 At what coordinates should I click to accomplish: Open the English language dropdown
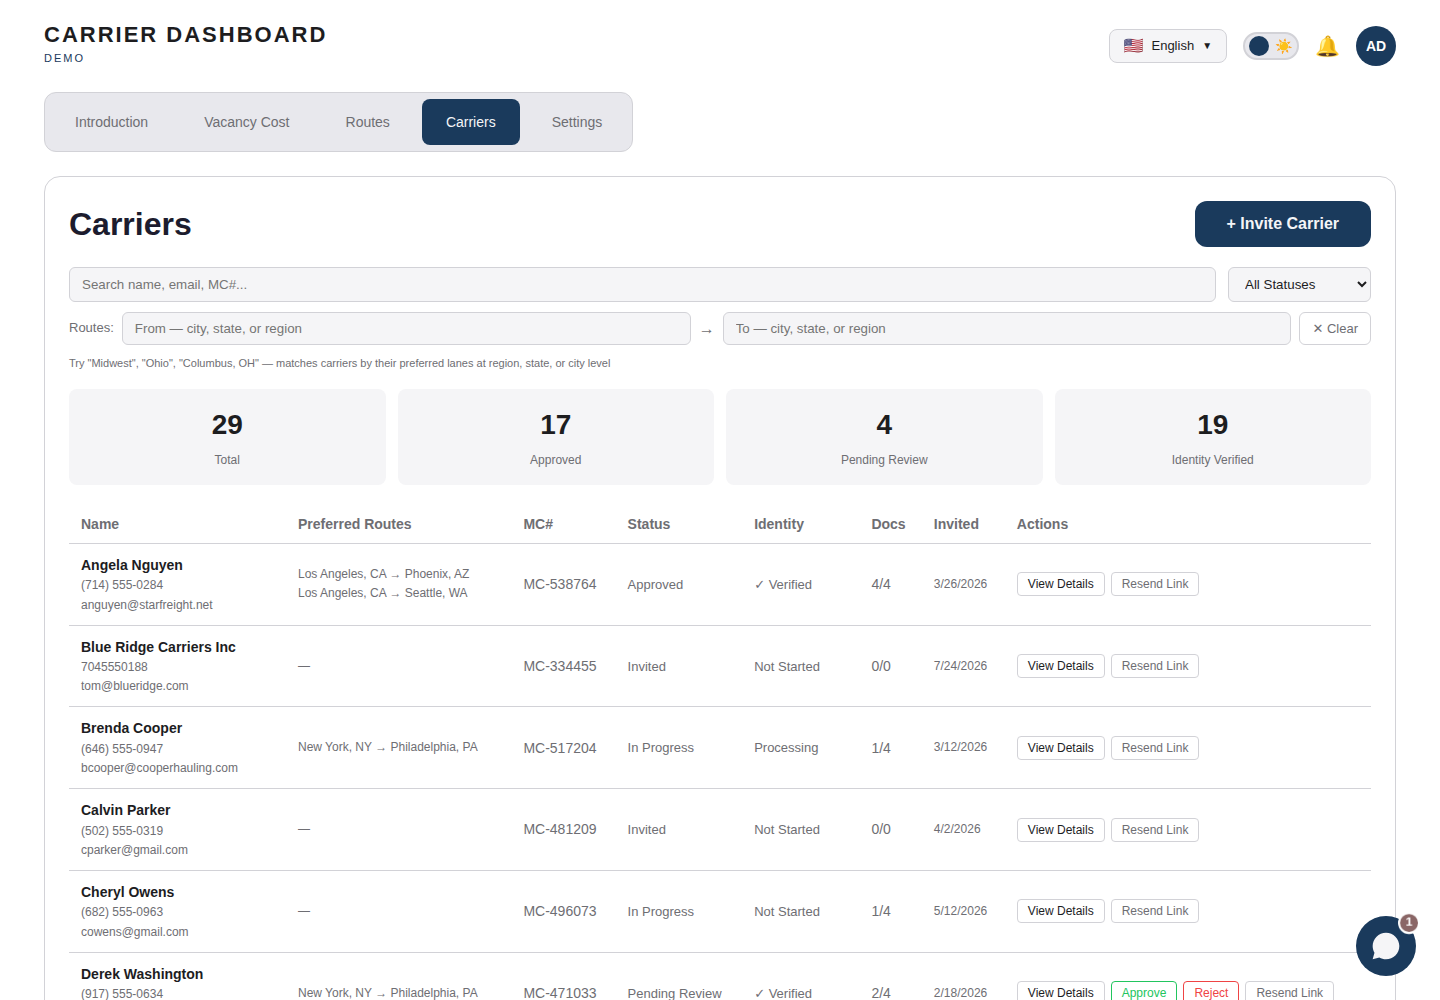pyautogui.click(x=1168, y=46)
